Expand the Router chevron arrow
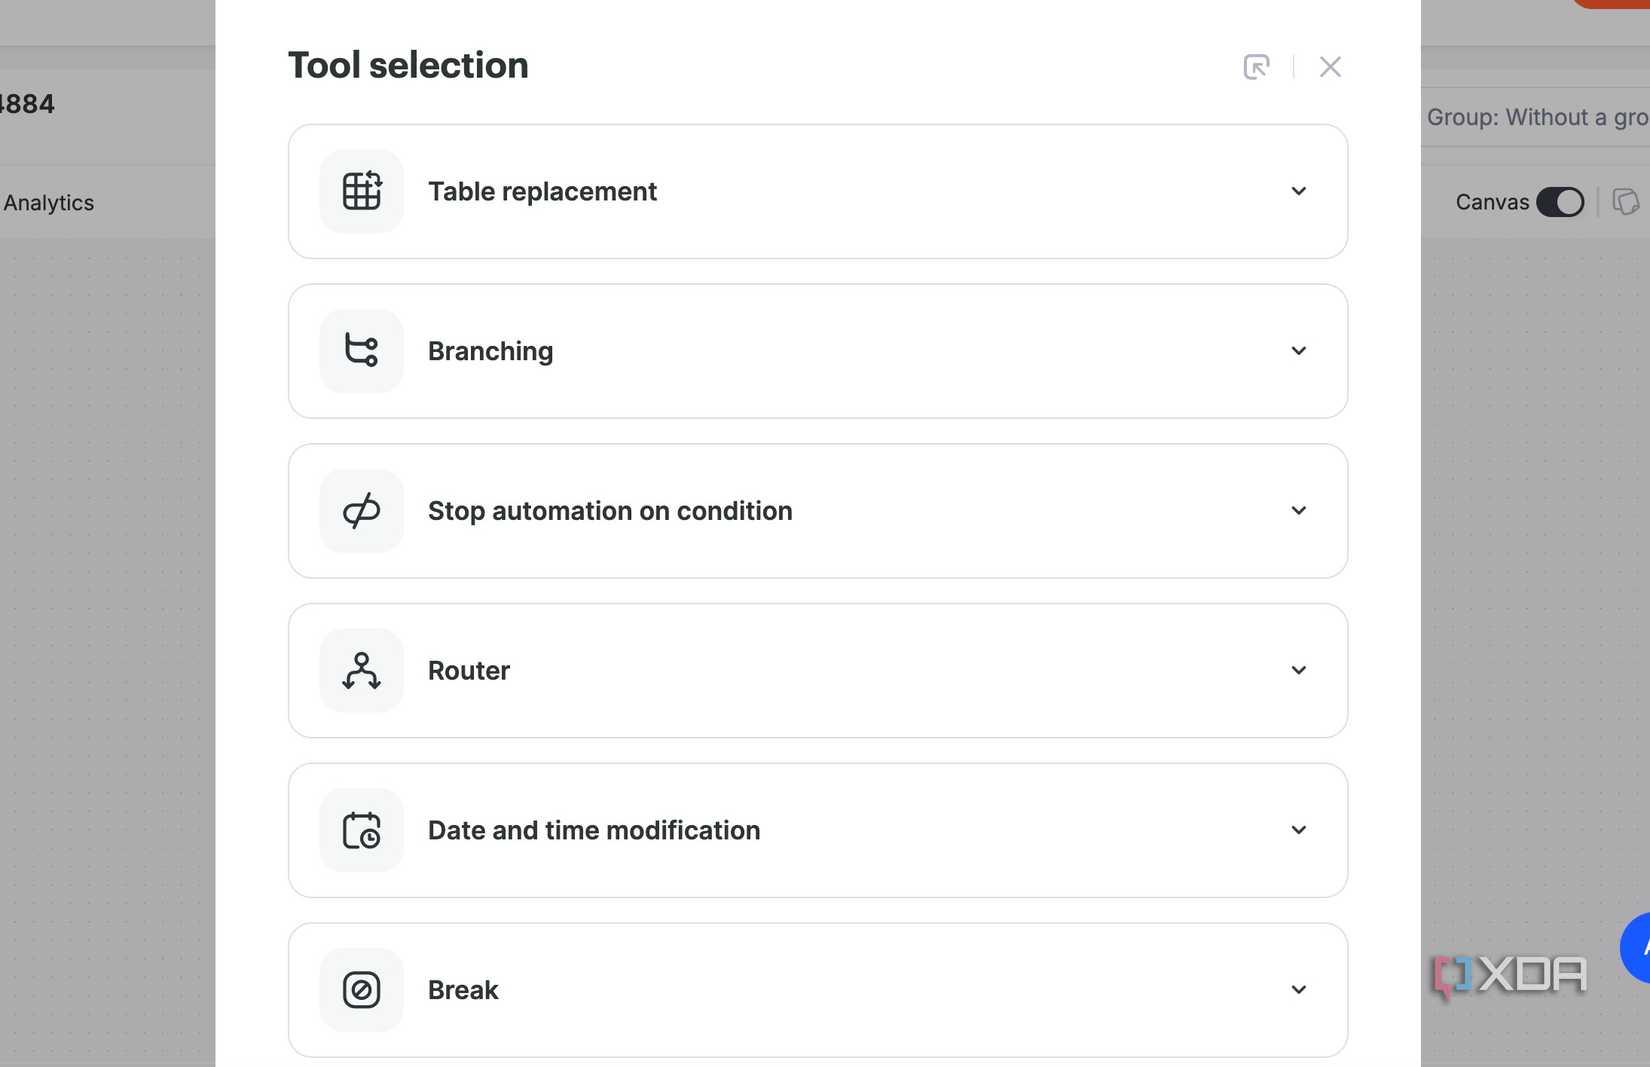The width and height of the screenshot is (1650, 1067). pos(1298,670)
